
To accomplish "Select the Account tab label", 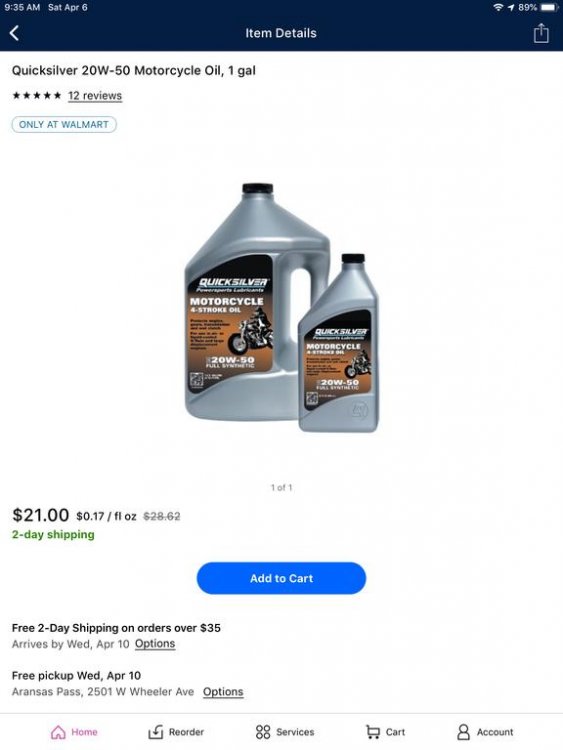I will pos(495,732).
